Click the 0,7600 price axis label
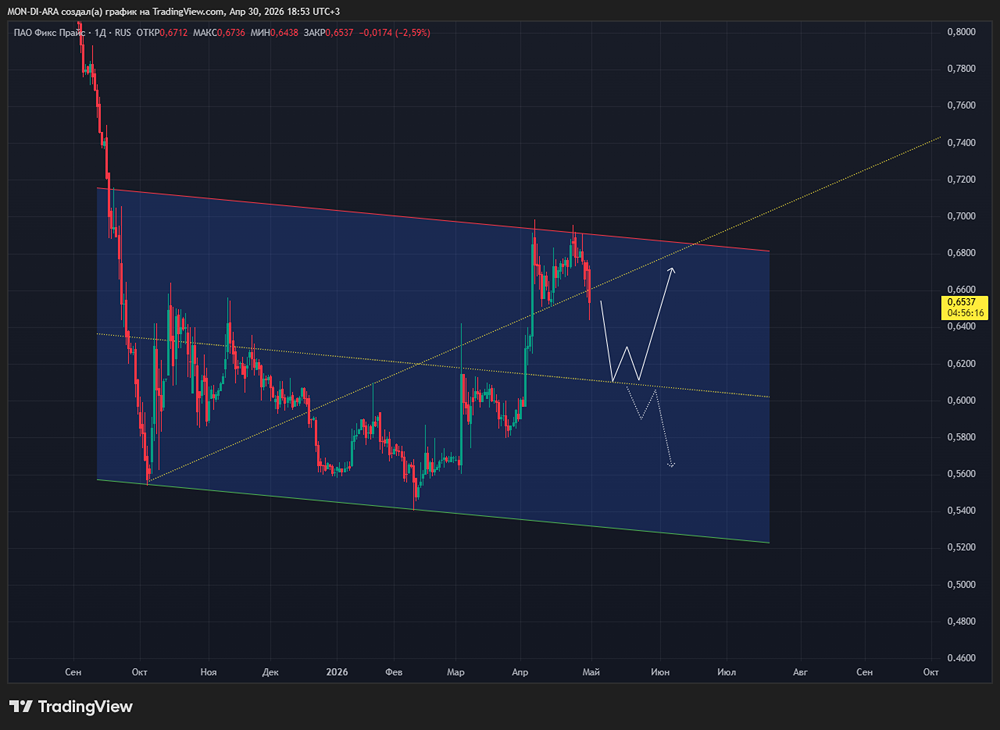1000x730 pixels. [961, 105]
